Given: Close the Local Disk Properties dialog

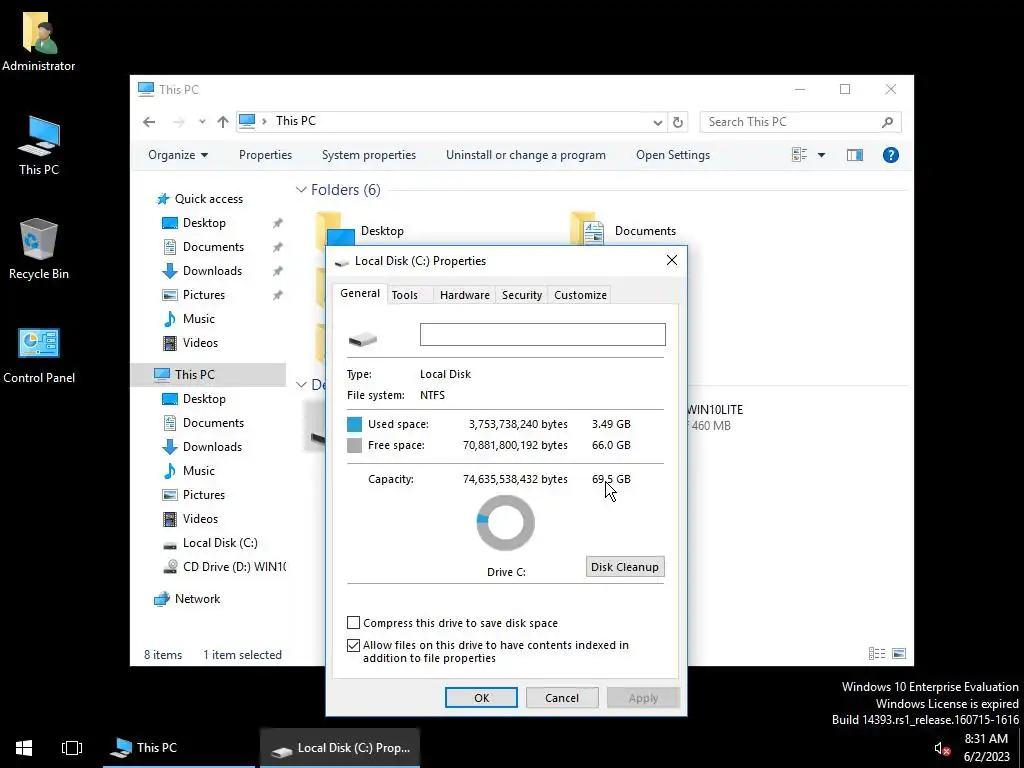Looking at the screenshot, I should (671, 261).
